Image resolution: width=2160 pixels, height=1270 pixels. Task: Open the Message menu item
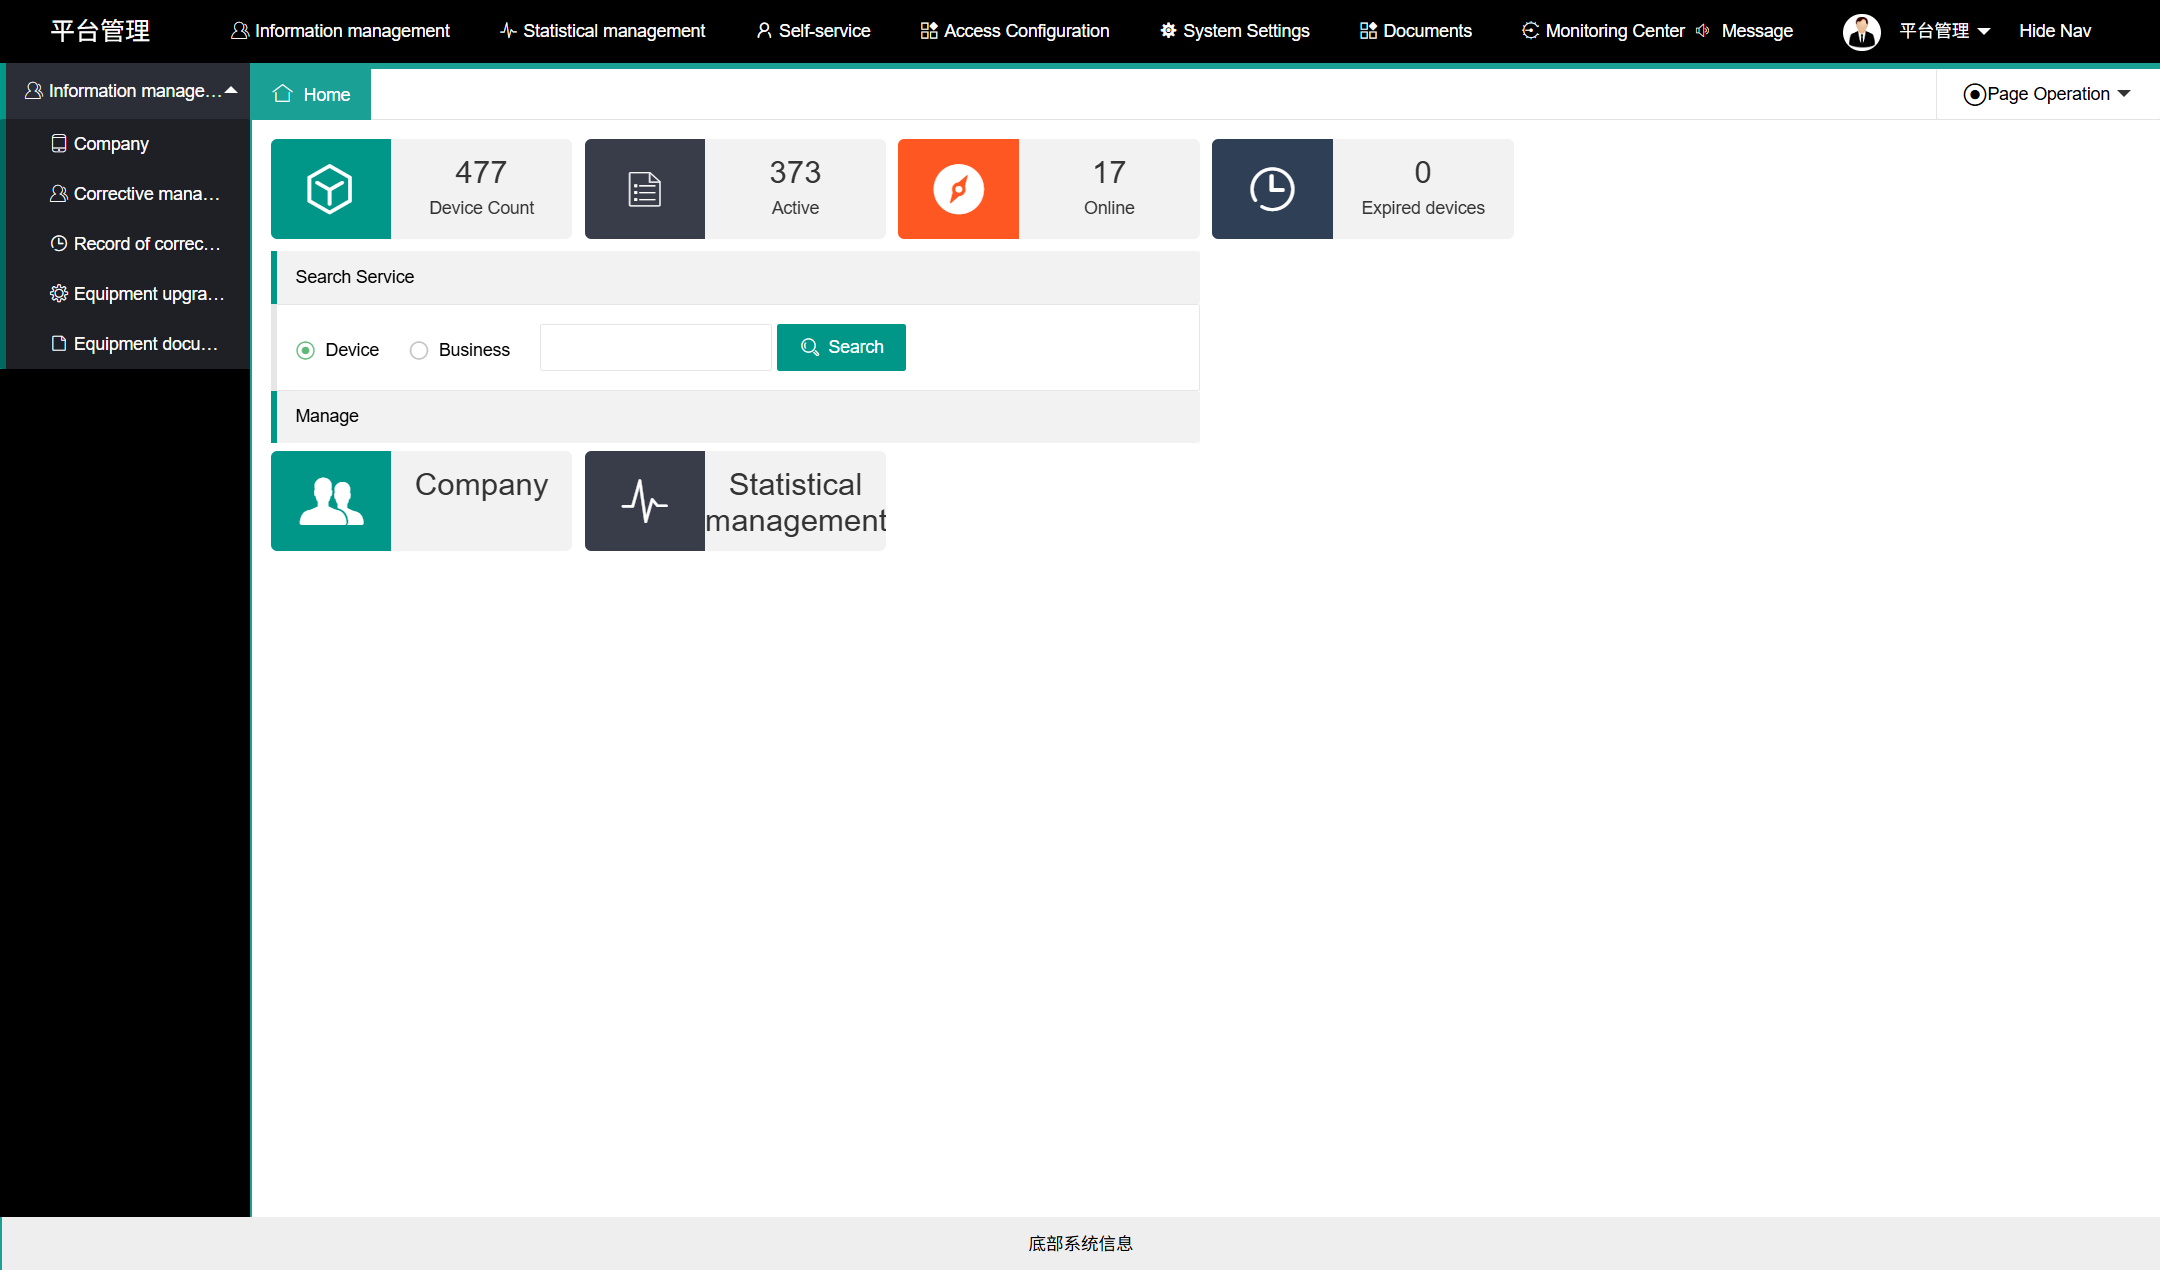[1756, 31]
